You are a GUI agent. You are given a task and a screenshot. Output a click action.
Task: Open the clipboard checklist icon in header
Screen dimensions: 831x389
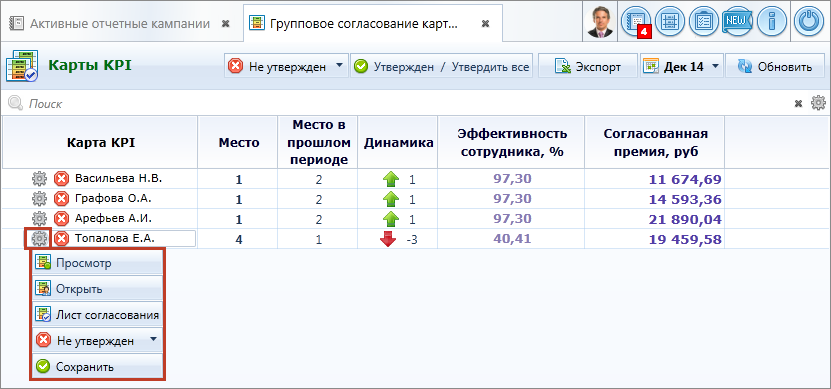pos(704,22)
